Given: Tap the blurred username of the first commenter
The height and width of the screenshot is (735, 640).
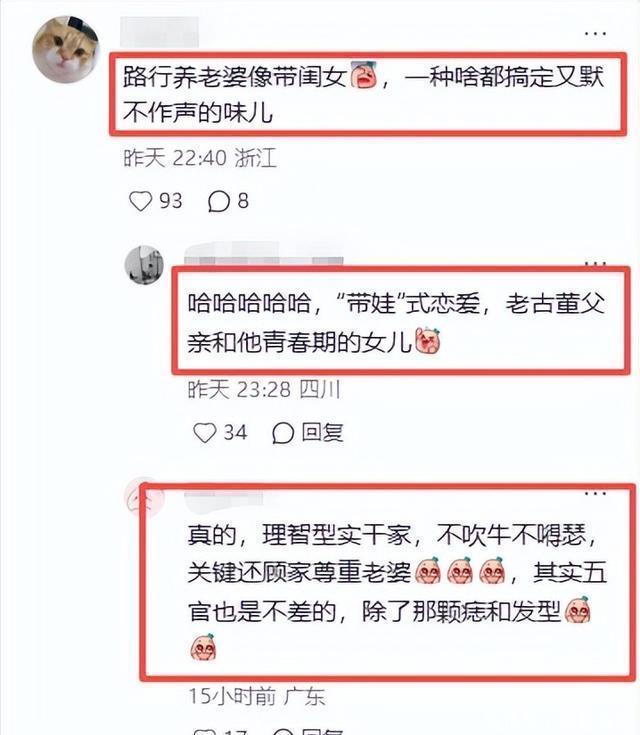Looking at the screenshot, I should pos(159,32).
